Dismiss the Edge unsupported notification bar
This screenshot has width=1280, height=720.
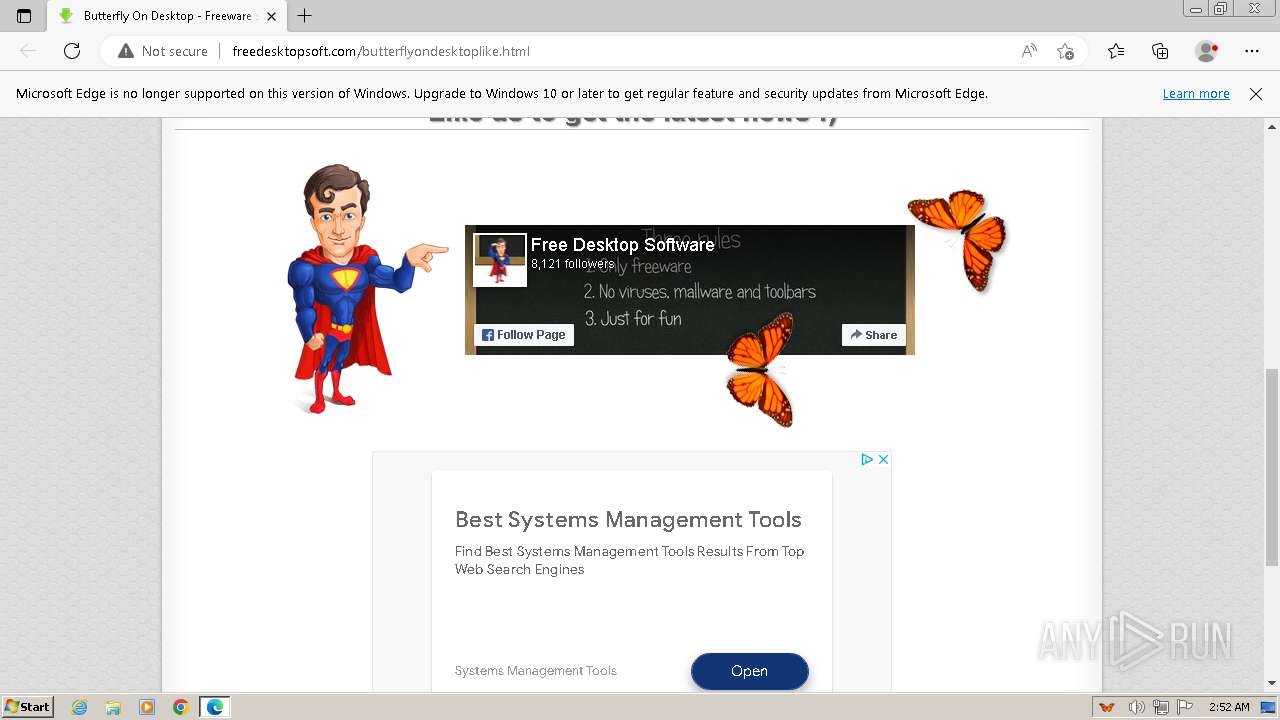tap(1256, 93)
